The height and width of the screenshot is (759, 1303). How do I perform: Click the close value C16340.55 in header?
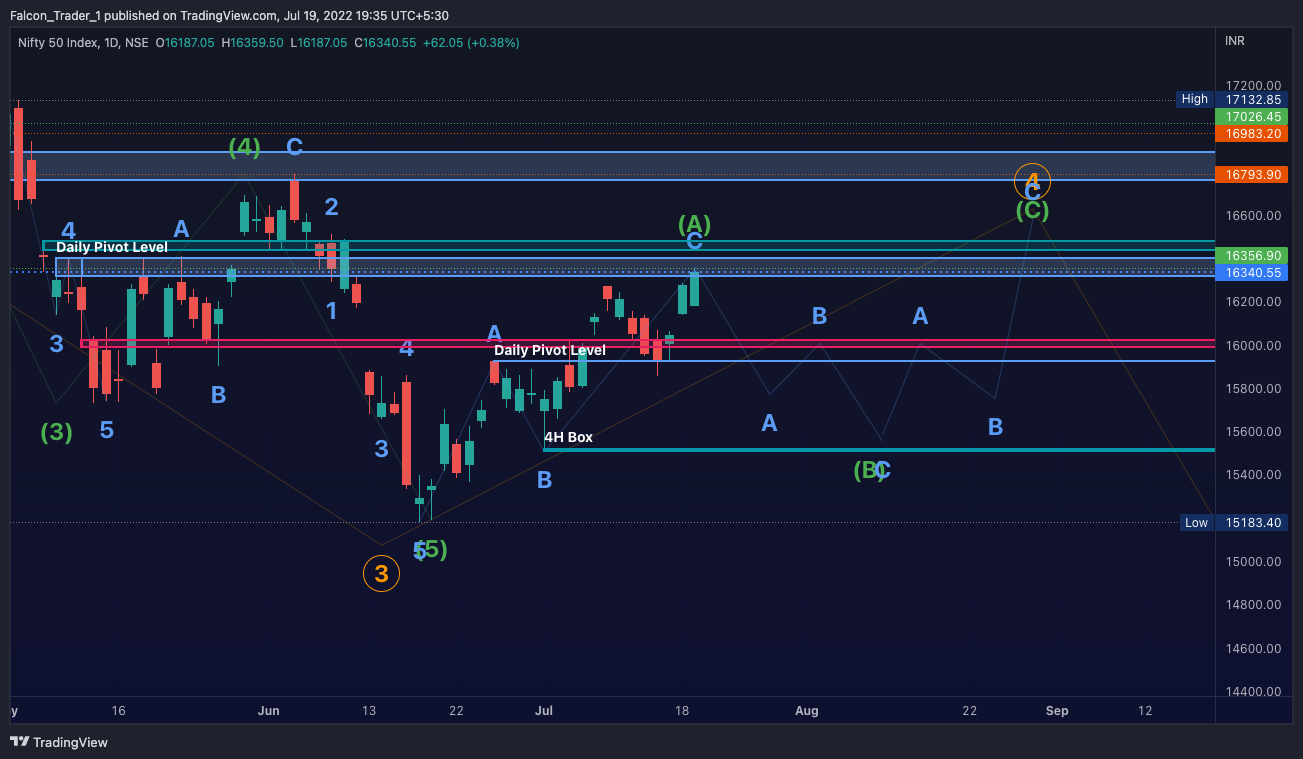(385, 43)
